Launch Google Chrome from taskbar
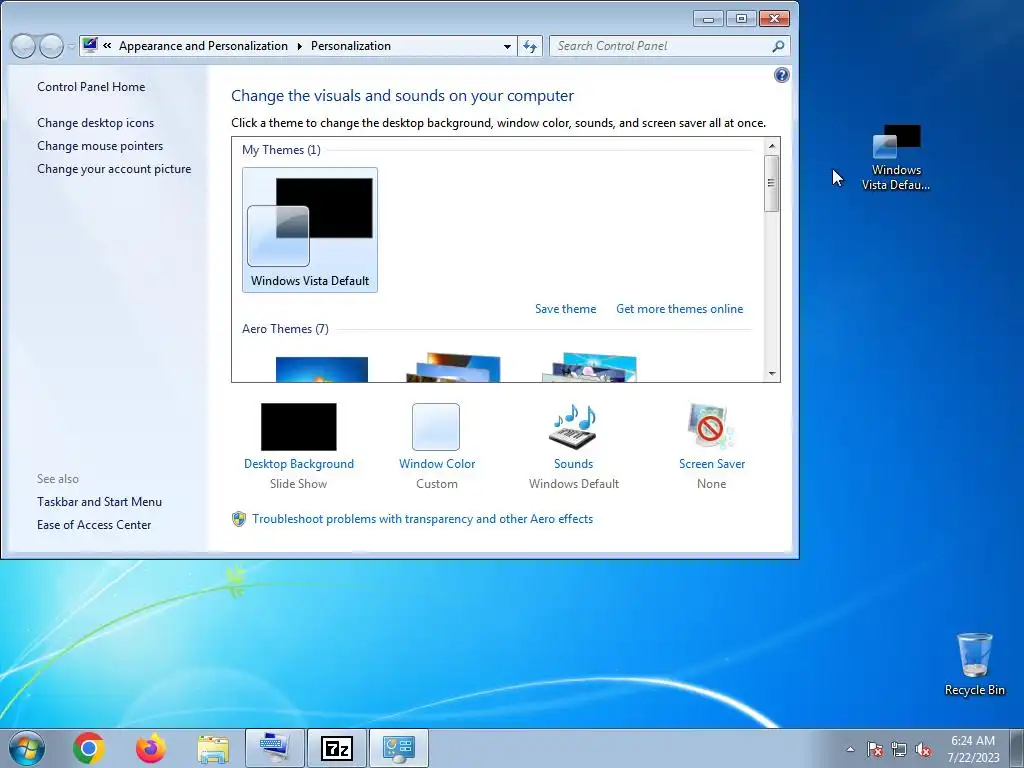This screenshot has width=1024, height=768. pyautogui.click(x=89, y=748)
